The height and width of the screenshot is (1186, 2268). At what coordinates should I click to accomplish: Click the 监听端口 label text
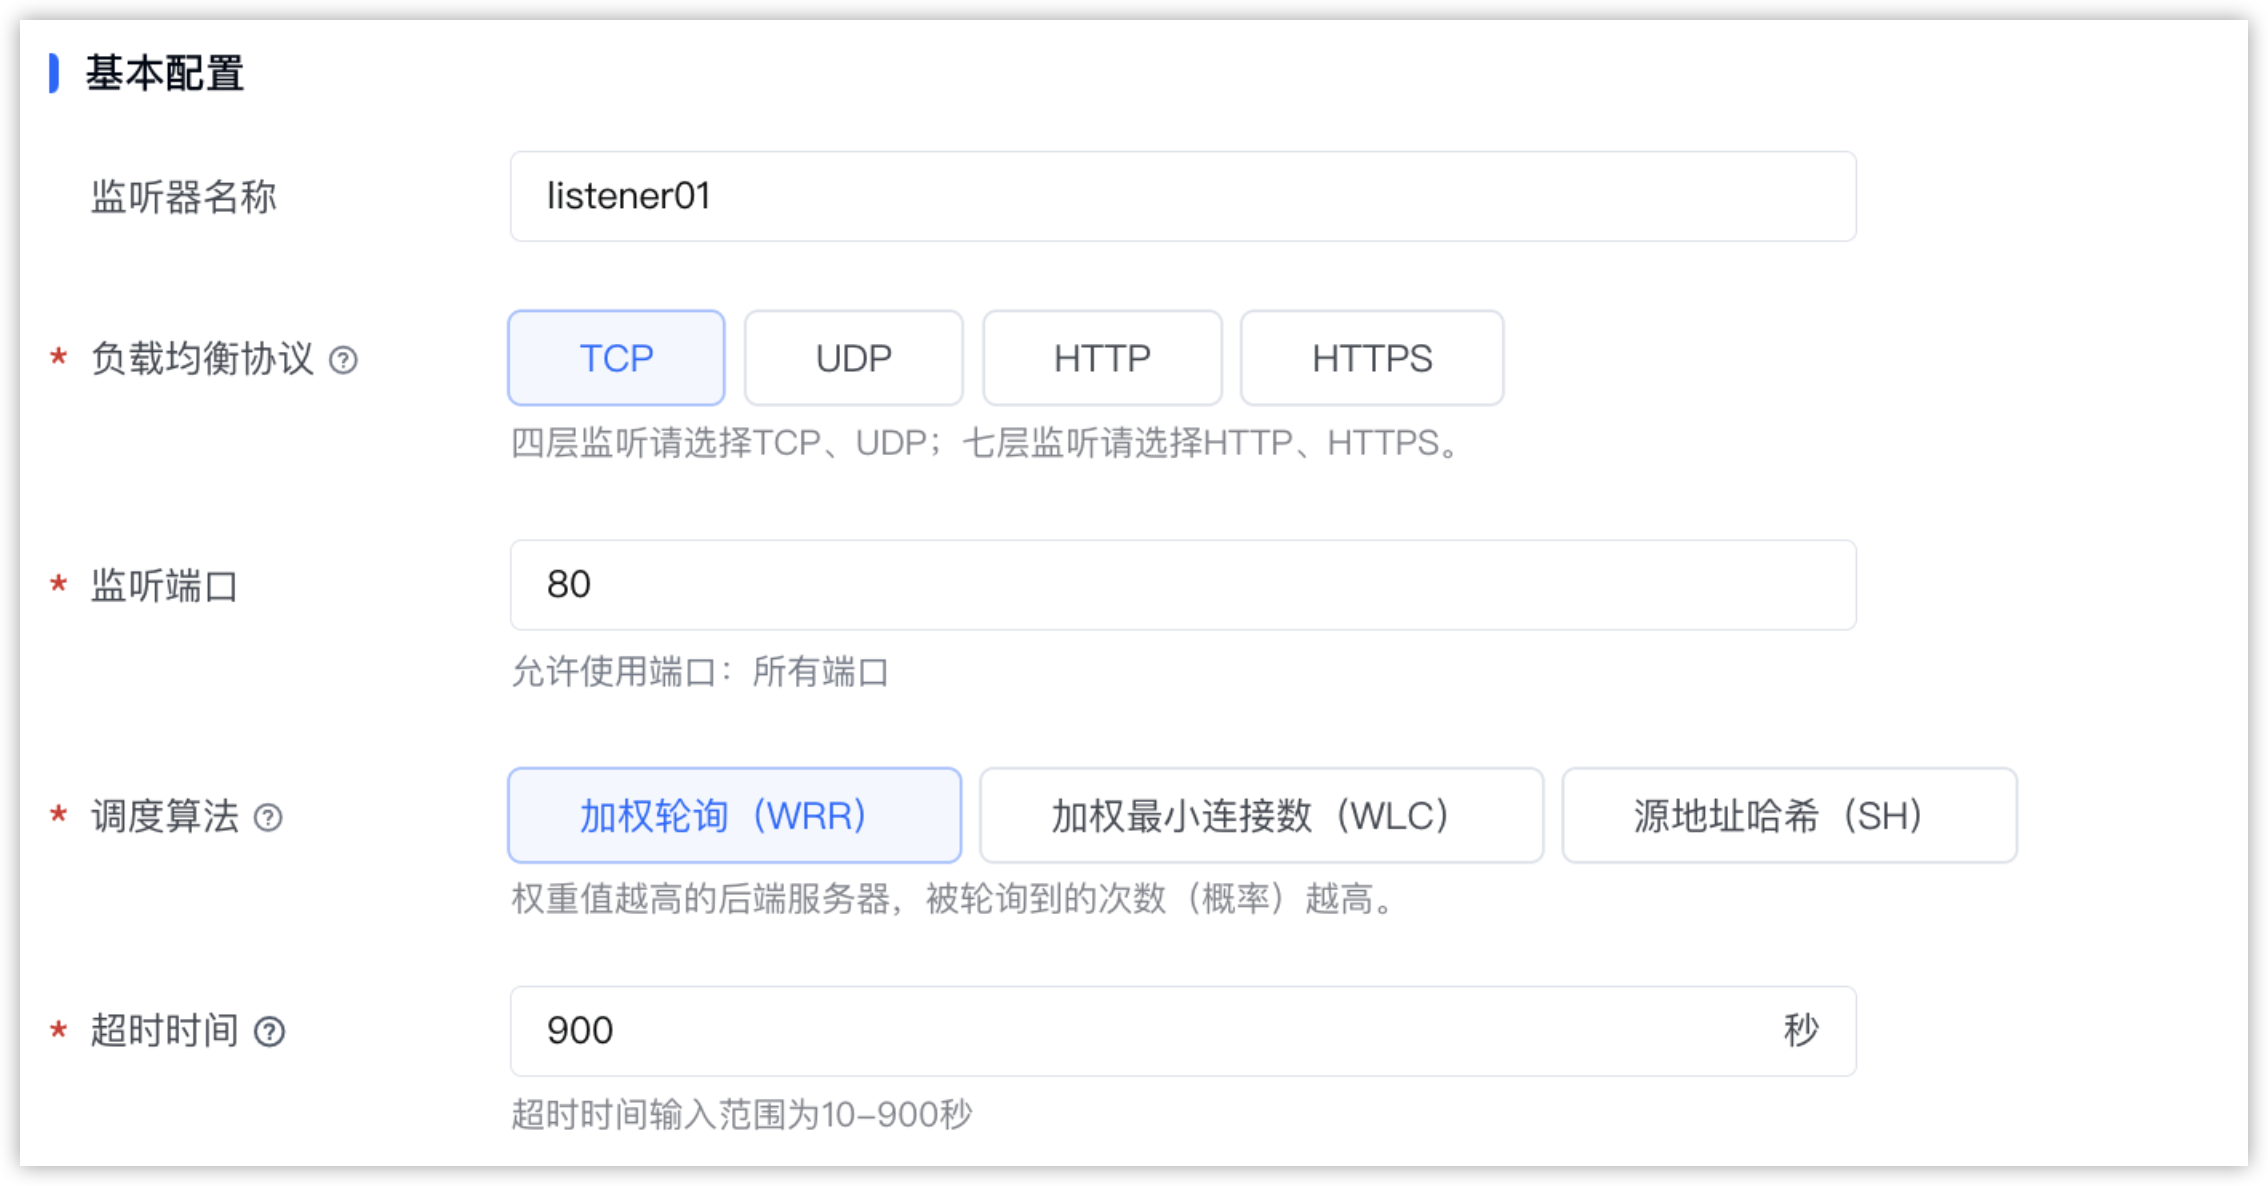[x=165, y=586]
